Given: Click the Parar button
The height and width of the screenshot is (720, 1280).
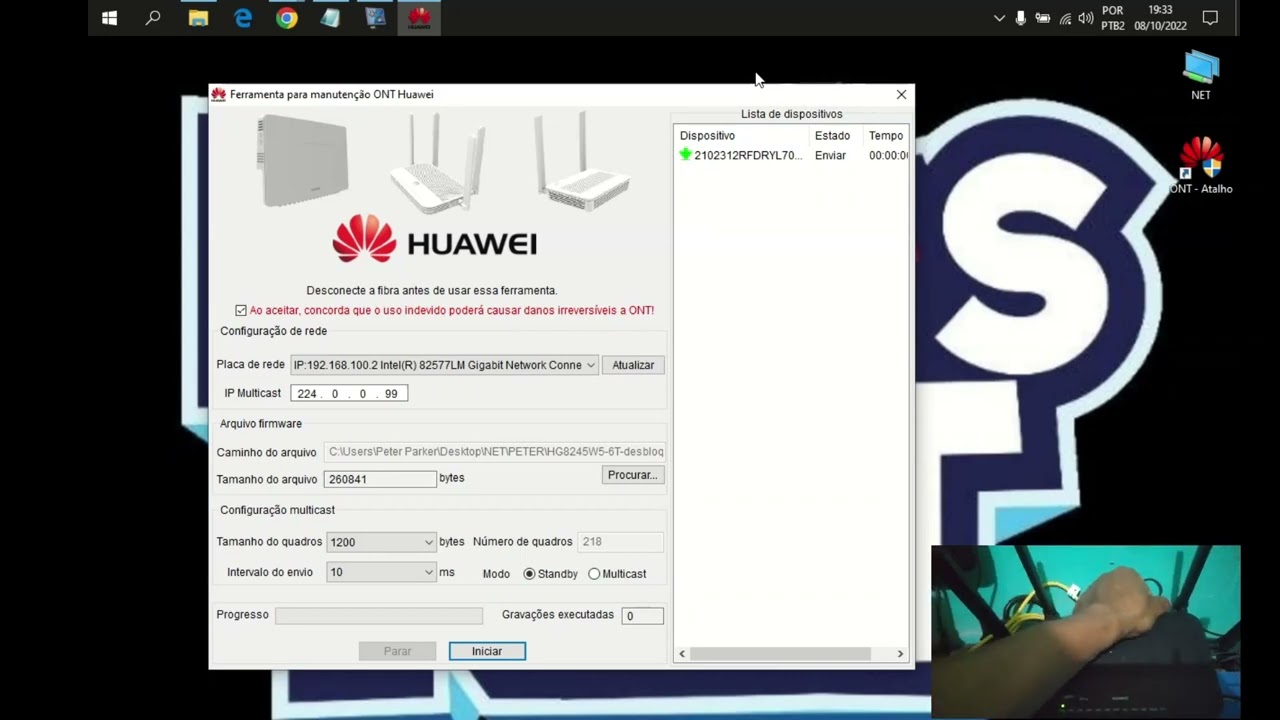Looking at the screenshot, I should pyautogui.click(x=397, y=651).
